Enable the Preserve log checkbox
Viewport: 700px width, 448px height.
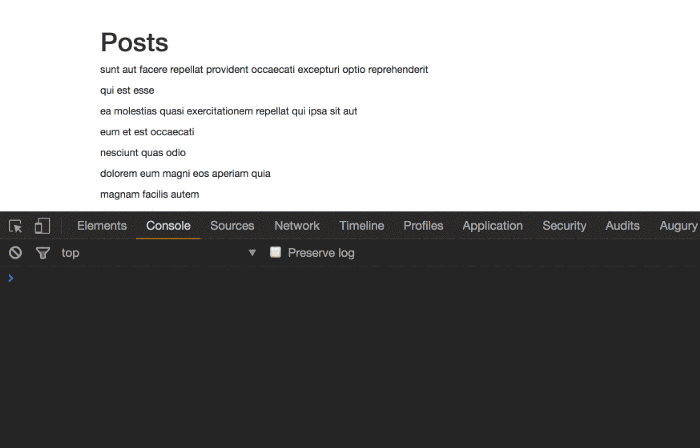pyautogui.click(x=275, y=253)
